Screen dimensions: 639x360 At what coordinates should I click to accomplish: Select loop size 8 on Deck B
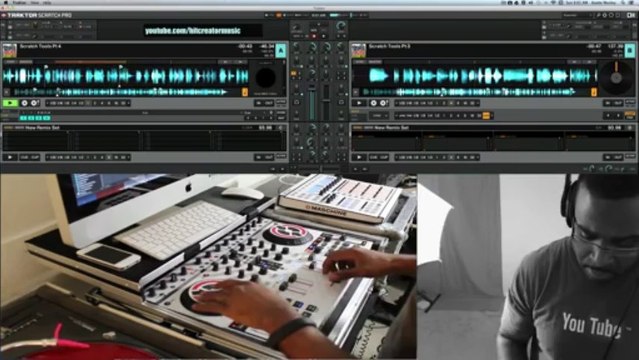(458, 103)
